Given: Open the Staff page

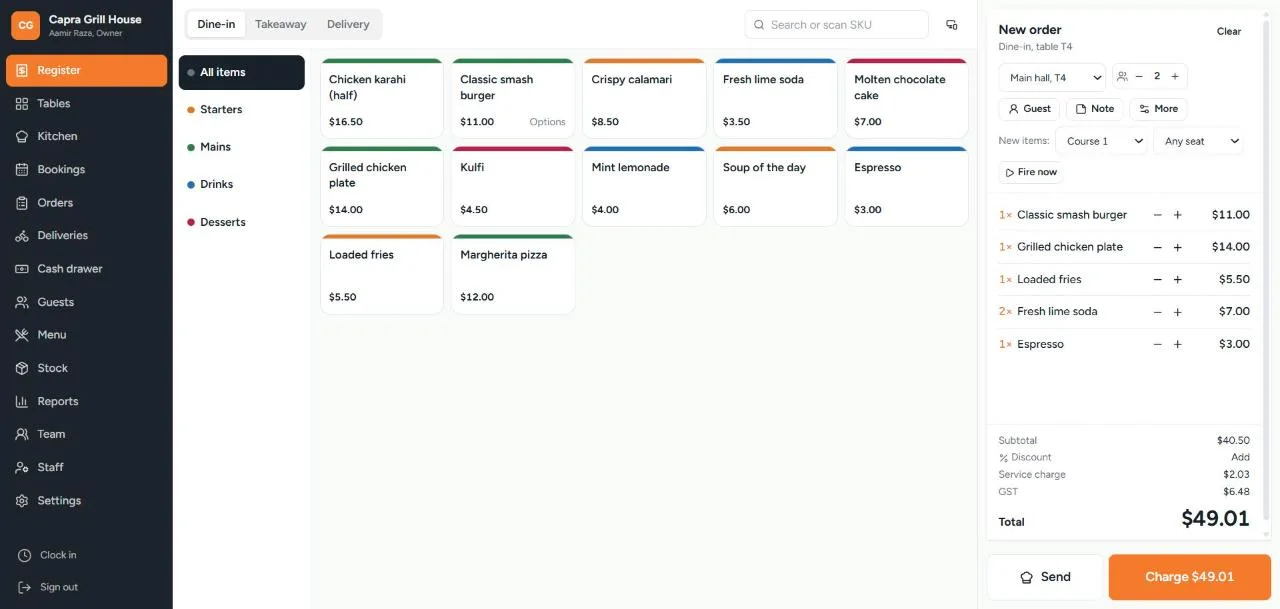Looking at the screenshot, I should pyautogui.click(x=86, y=467).
